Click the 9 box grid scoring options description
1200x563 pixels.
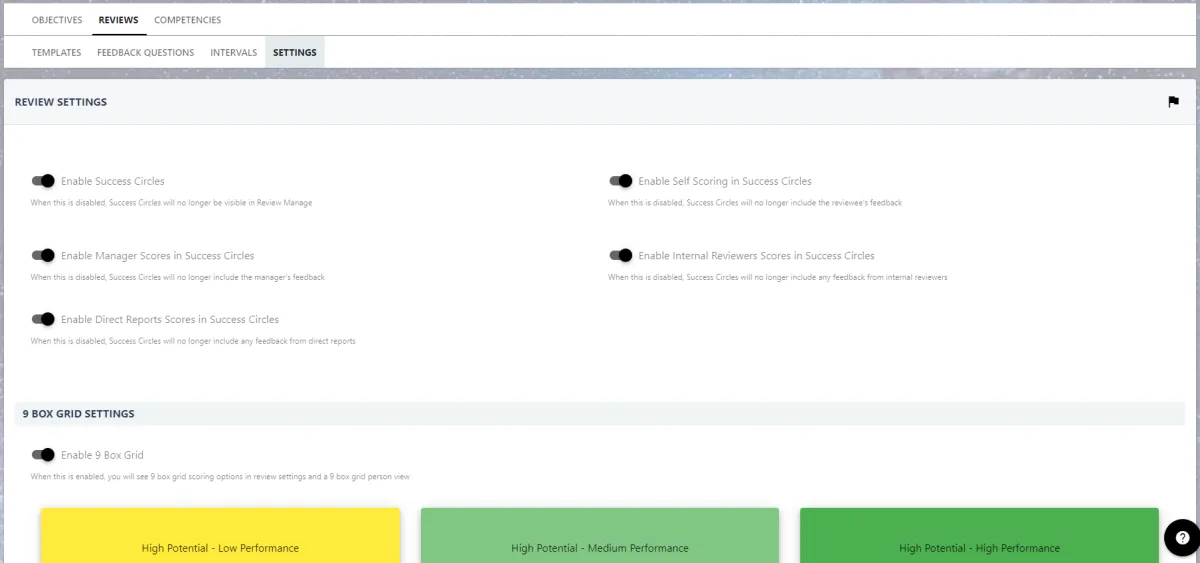[x=220, y=477]
